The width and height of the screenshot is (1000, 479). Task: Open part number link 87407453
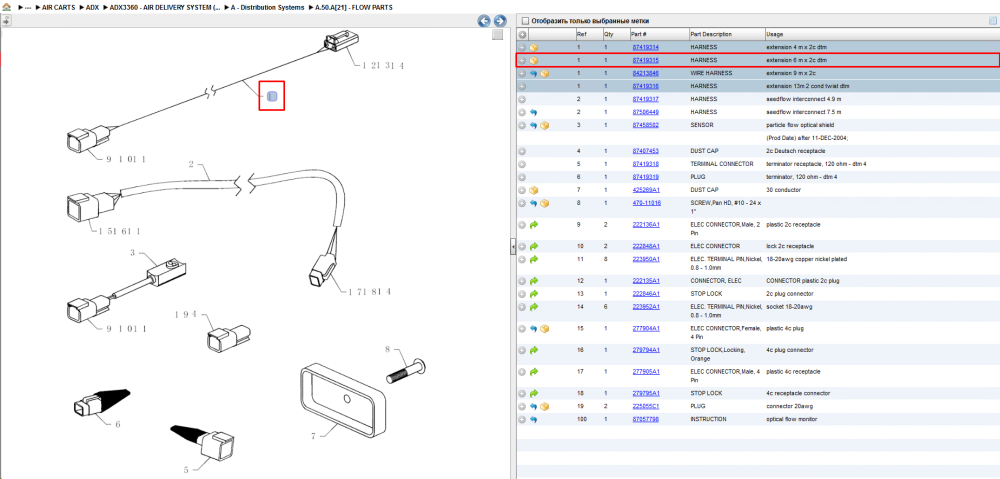pyautogui.click(x=645, y=151)
